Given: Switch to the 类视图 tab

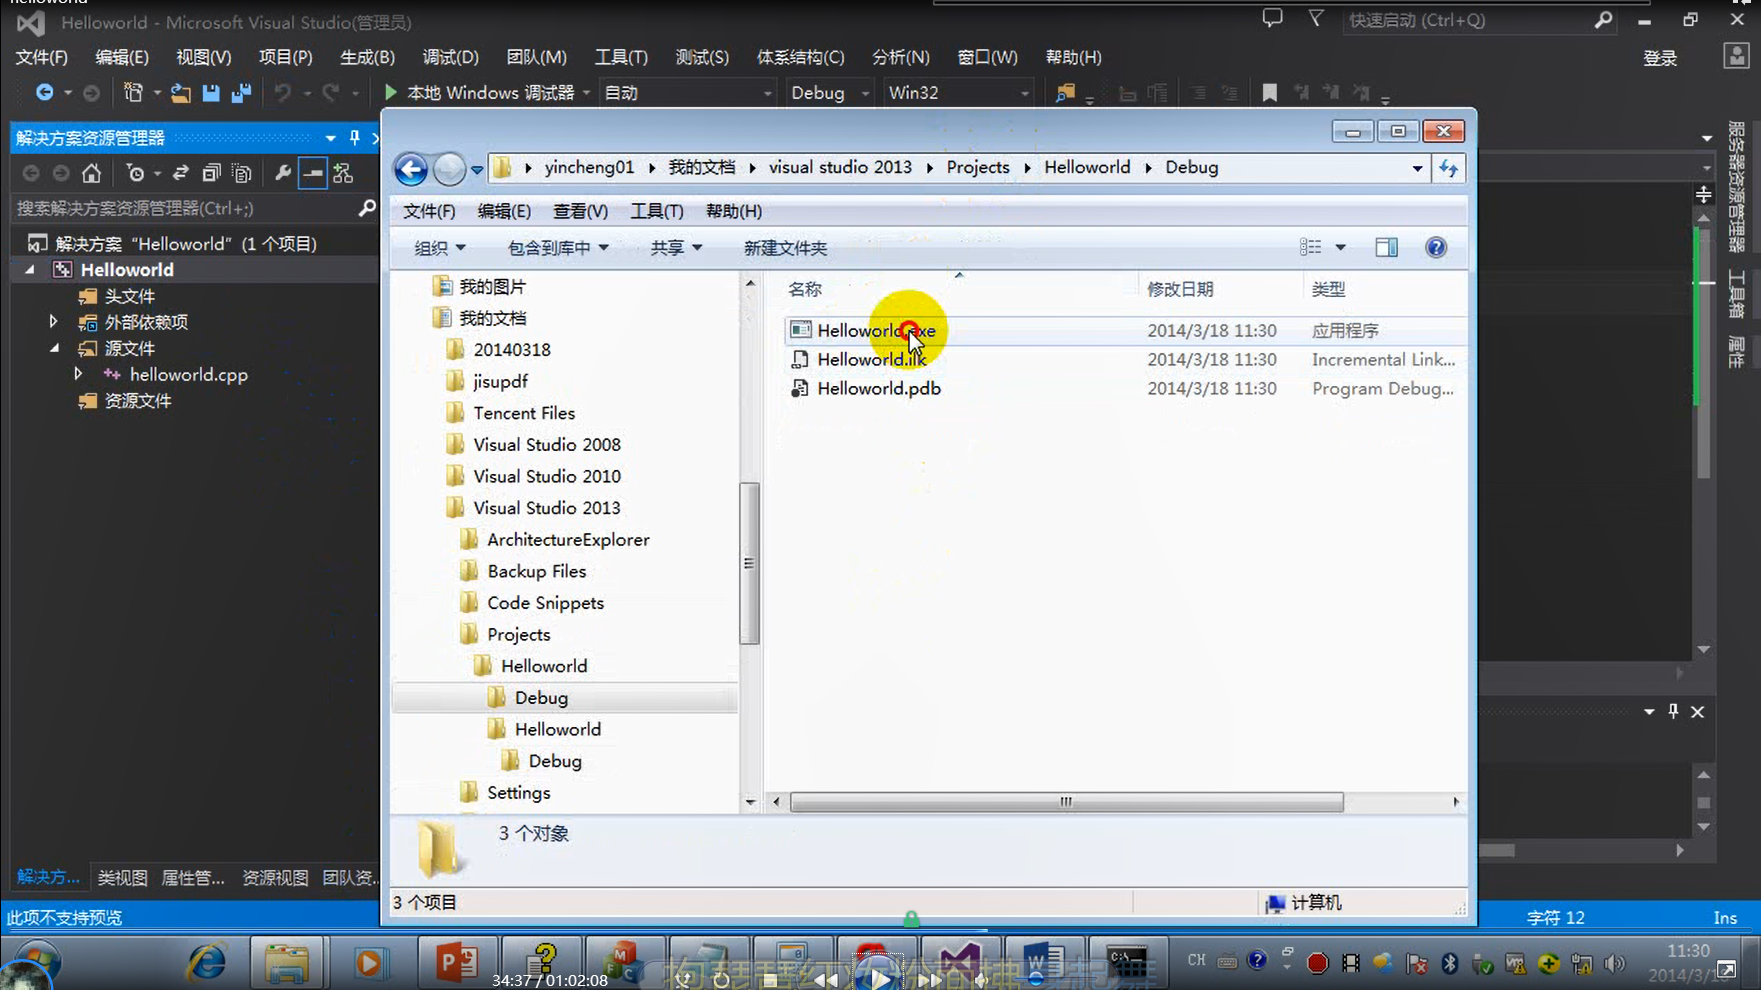Looking at the screenshot, I should 122,877.
